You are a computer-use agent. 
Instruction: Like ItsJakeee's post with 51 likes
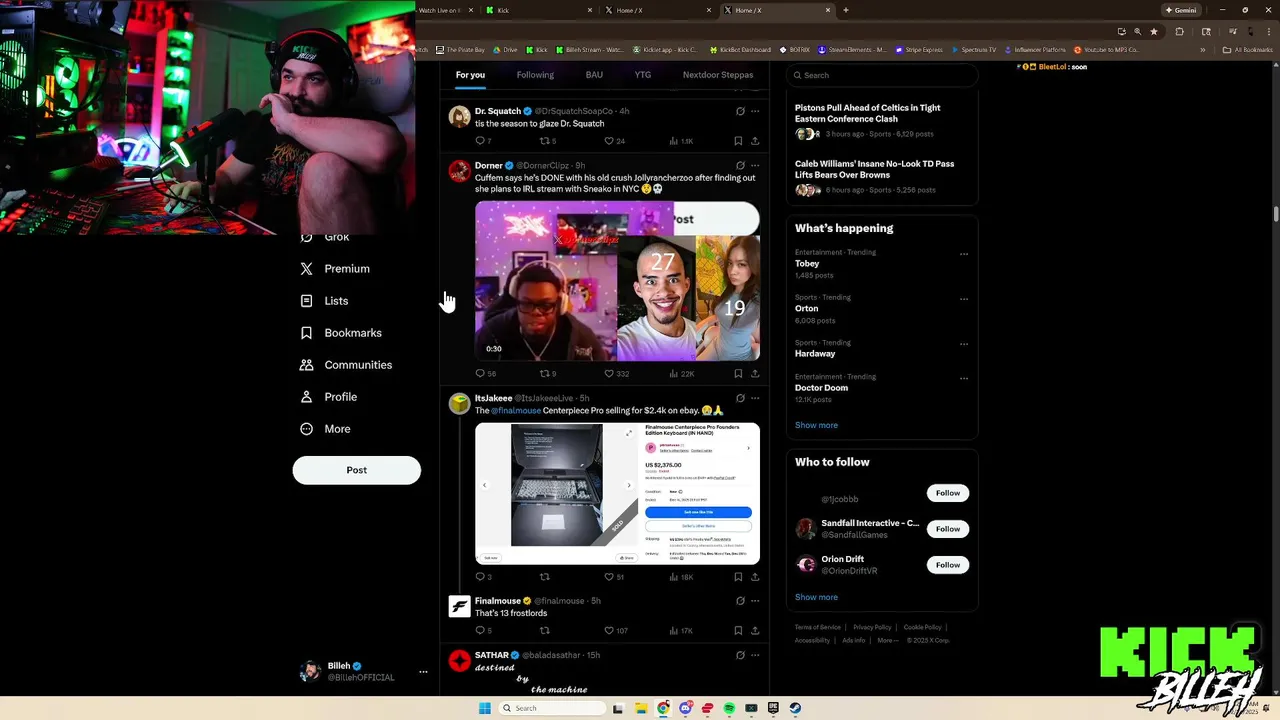pyautogui.click(x=614, y=577)
